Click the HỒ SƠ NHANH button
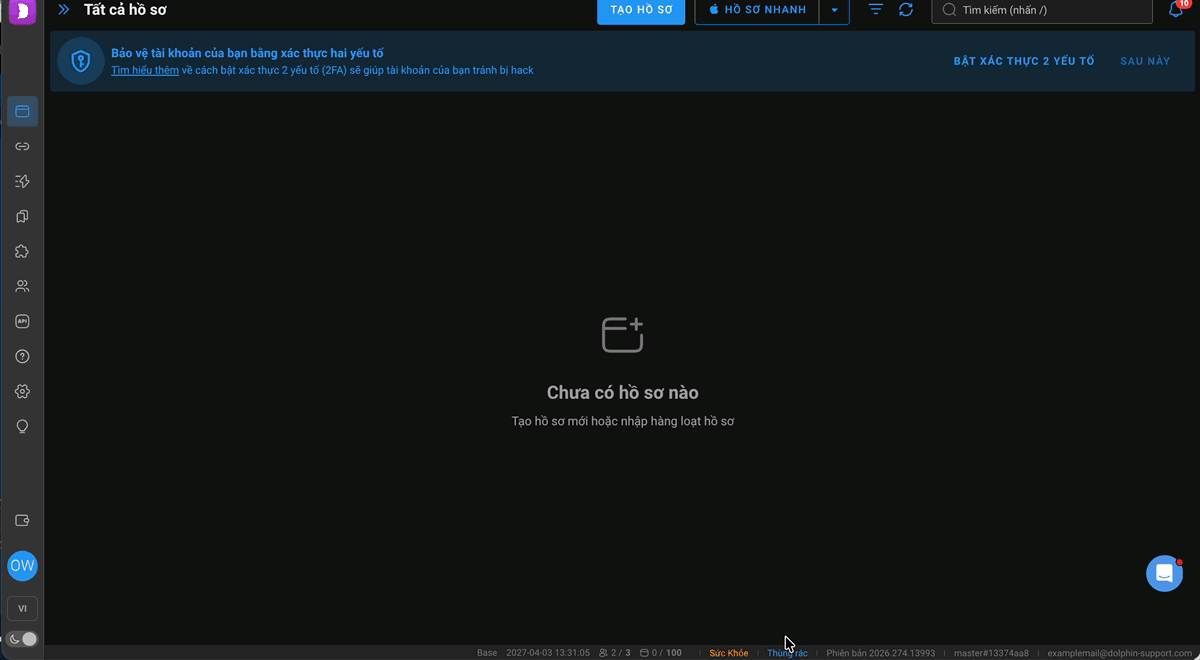Image resolution: width=1200 pixels, height=660 pixels. (x=757, y=10)
